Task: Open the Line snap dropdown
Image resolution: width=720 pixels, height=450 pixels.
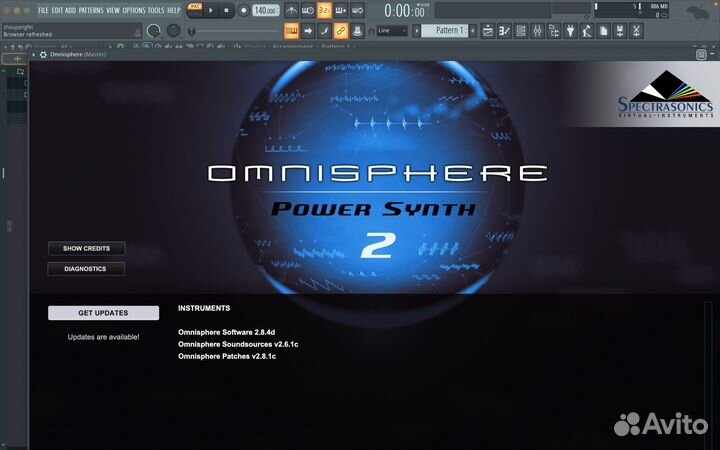Action: (392, 31)
